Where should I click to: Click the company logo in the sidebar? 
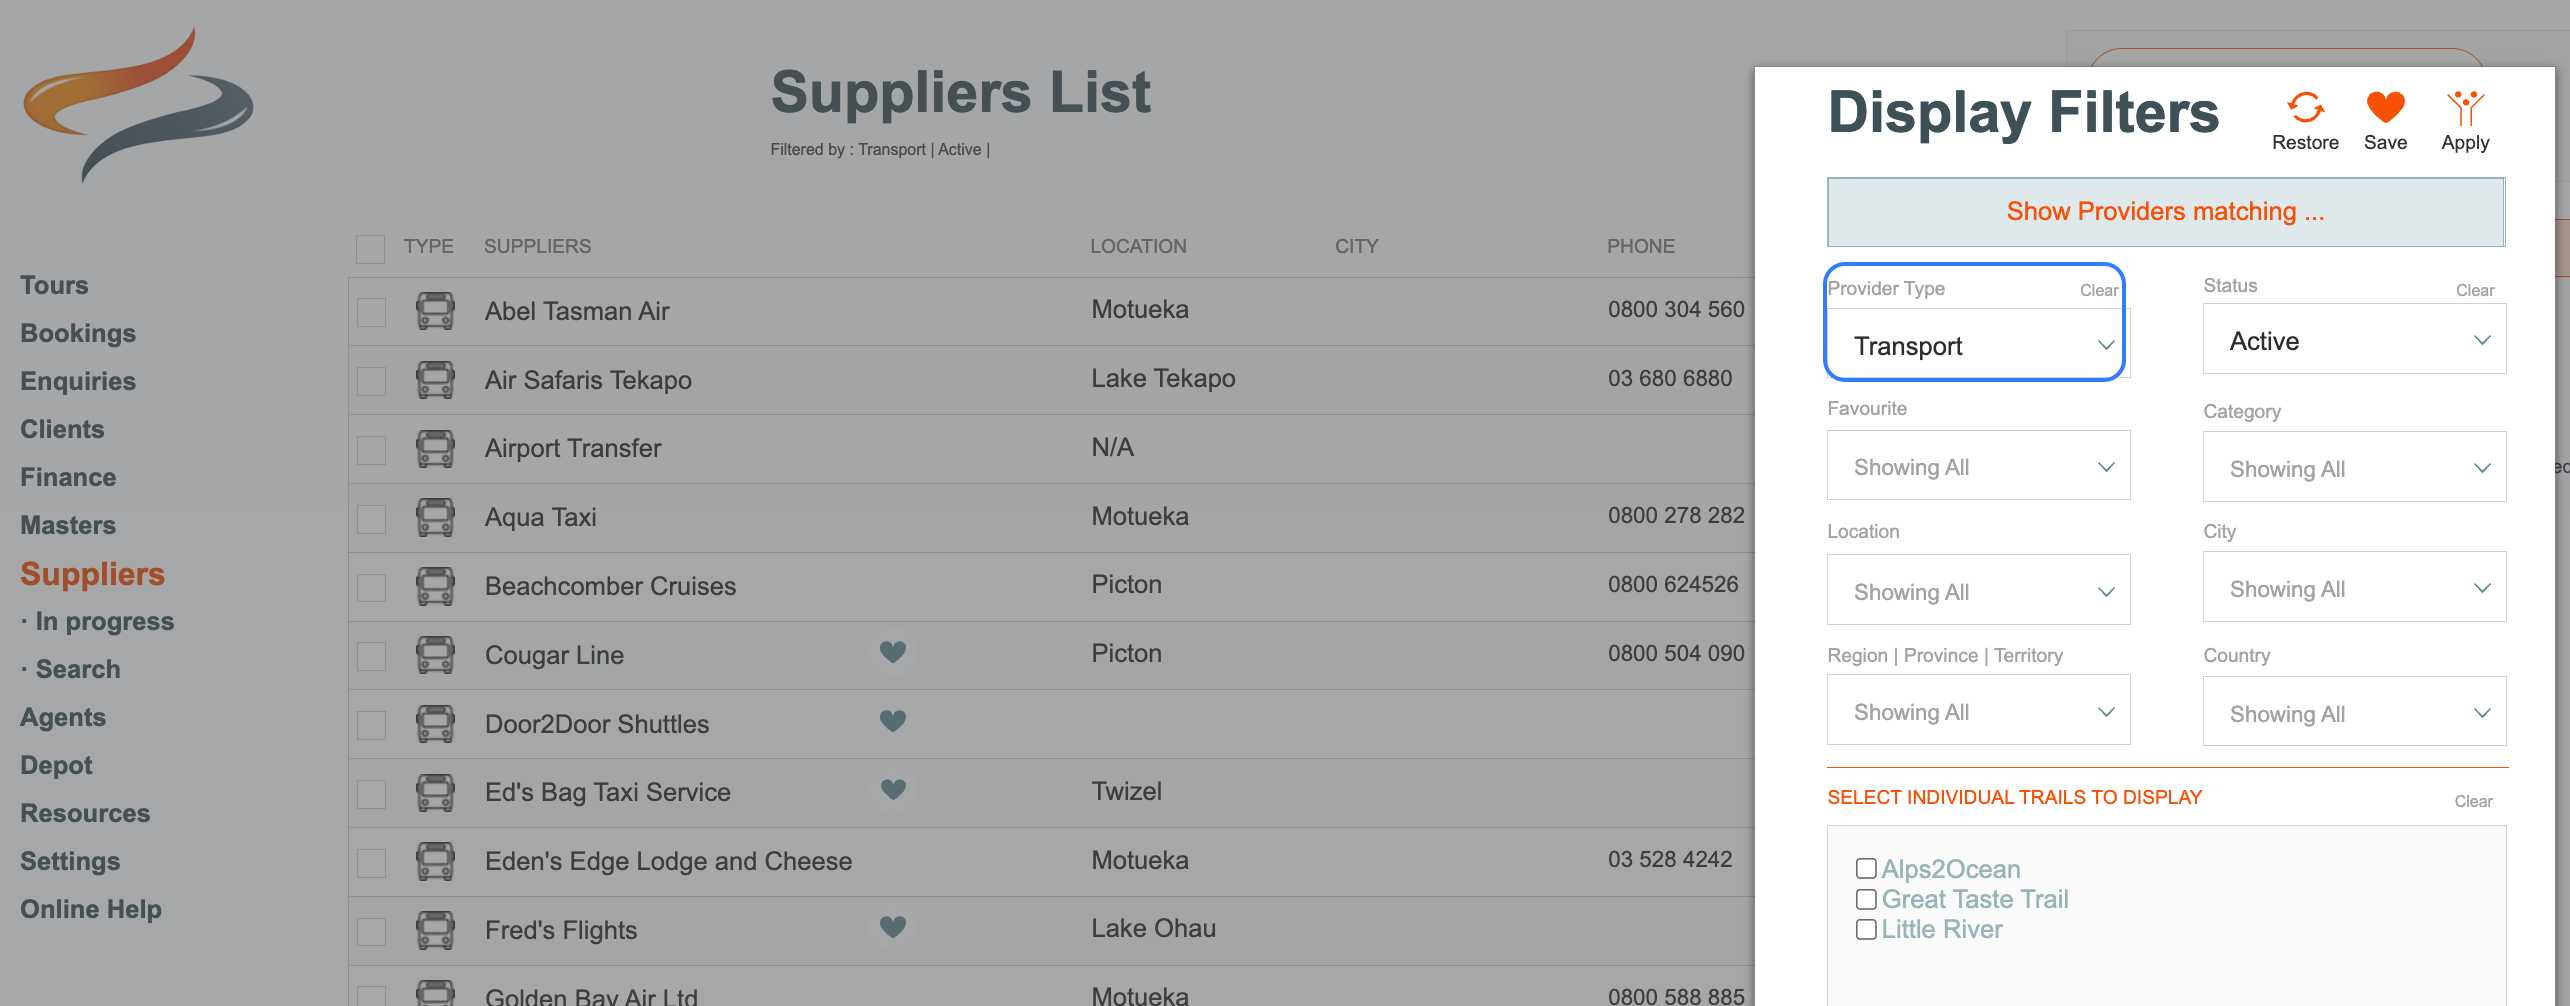(138, 105)
